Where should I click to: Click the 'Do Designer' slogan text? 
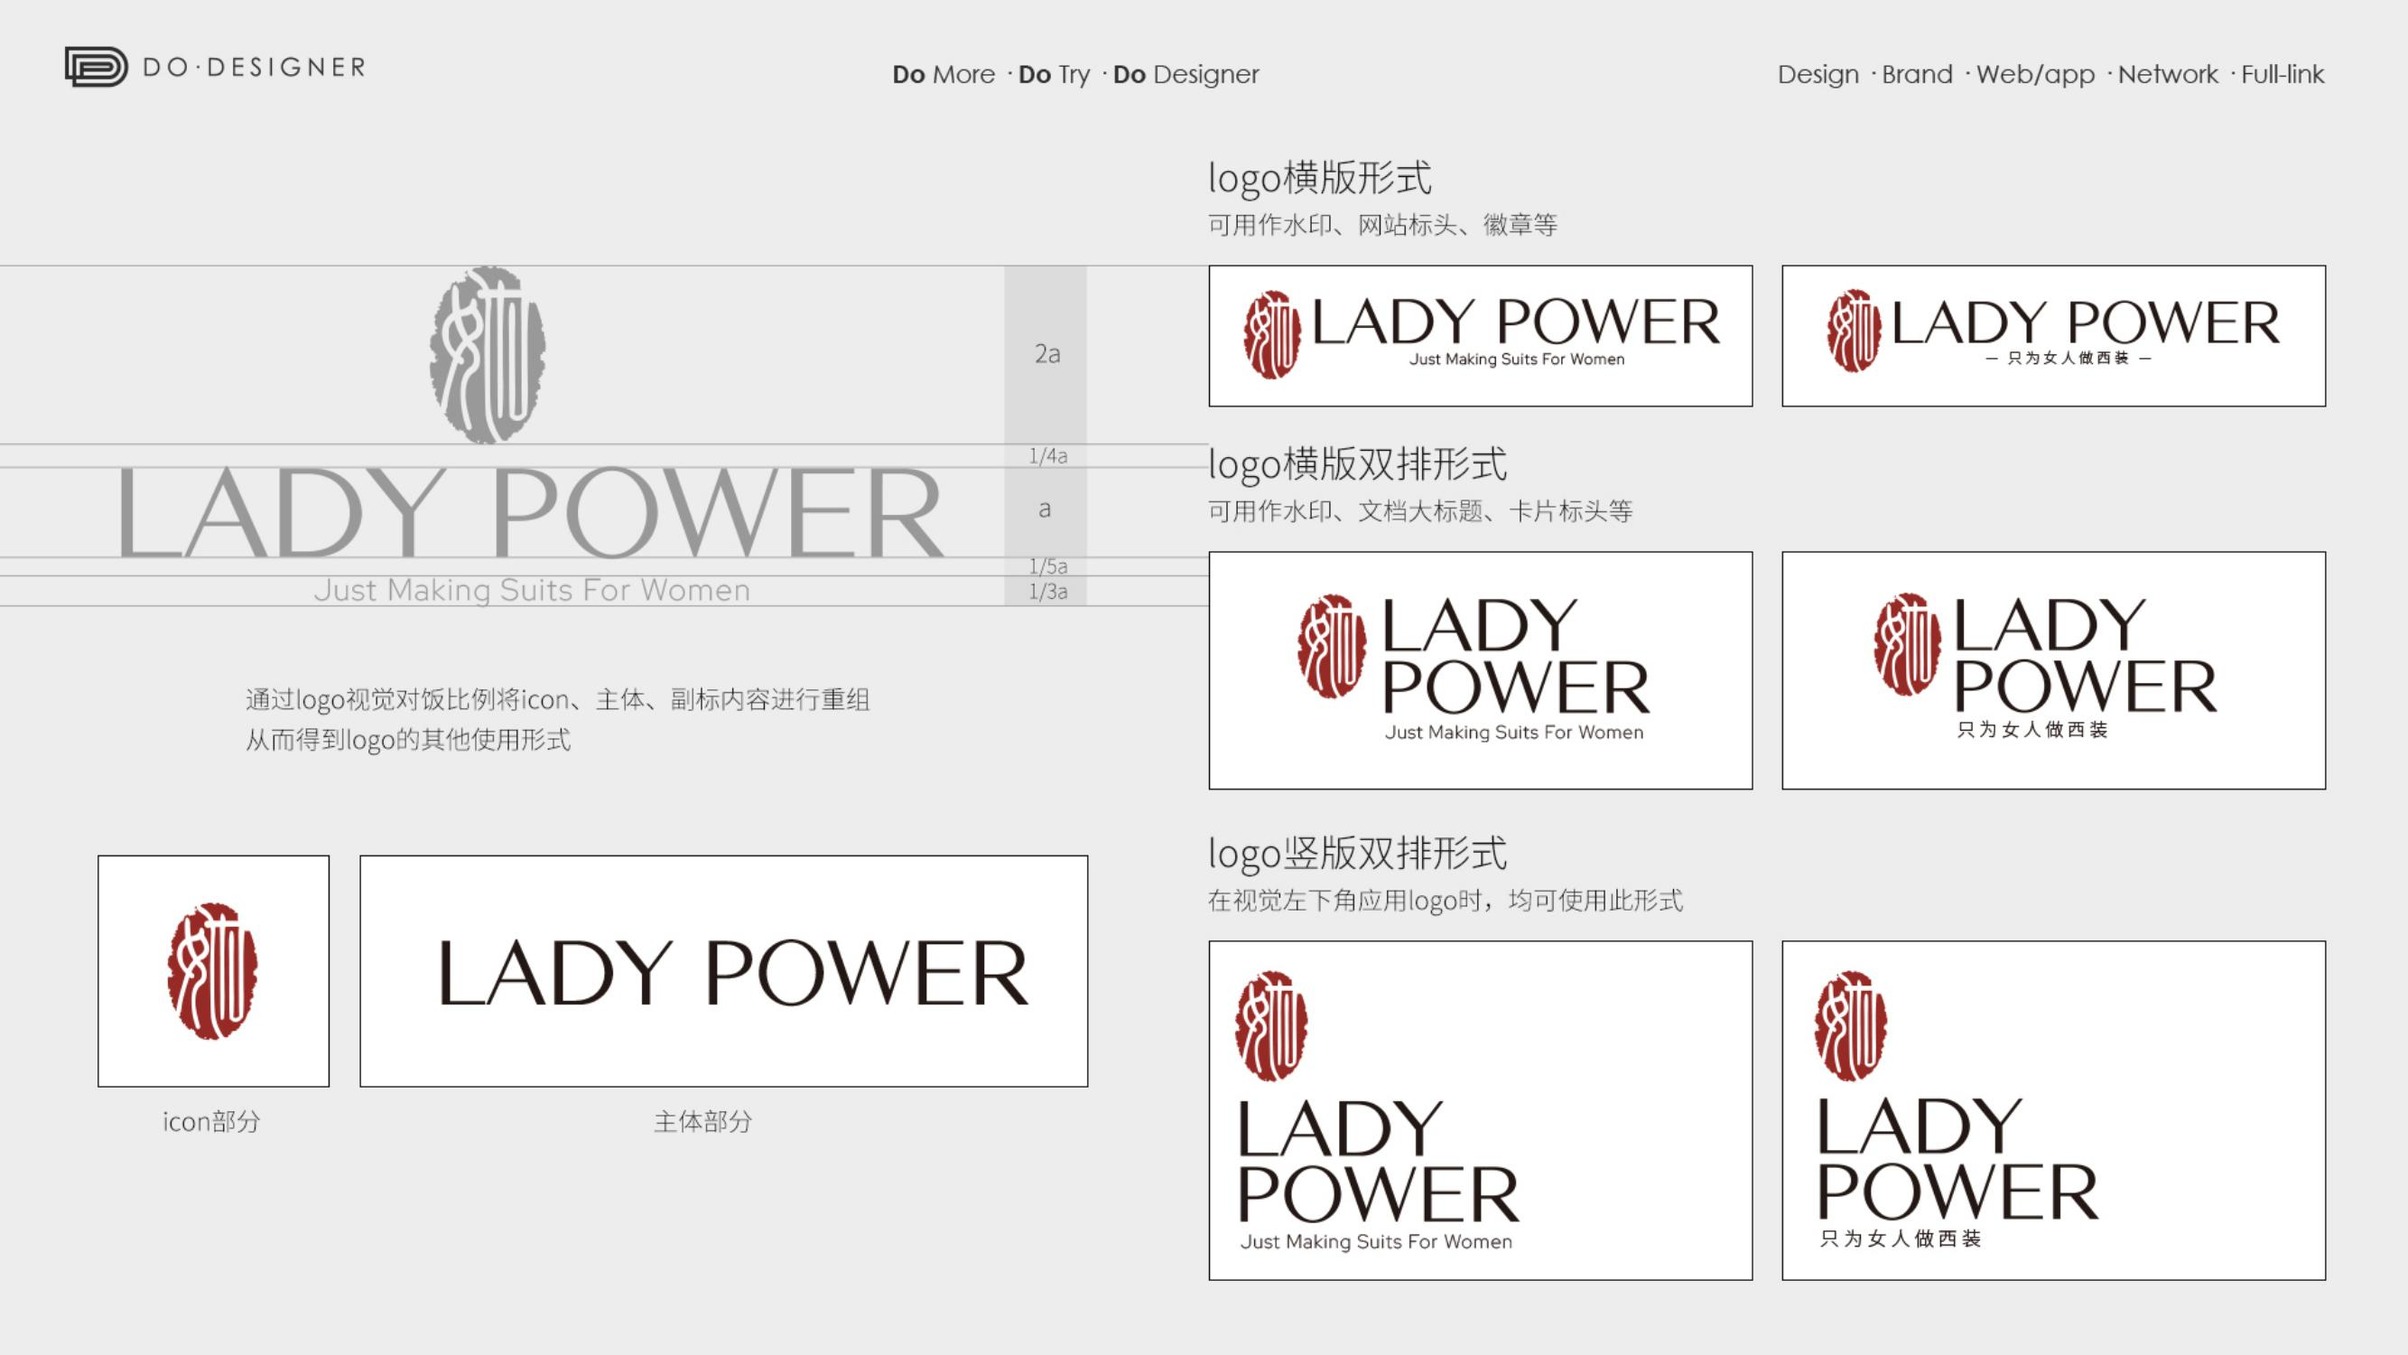(x=1186, y=74)
